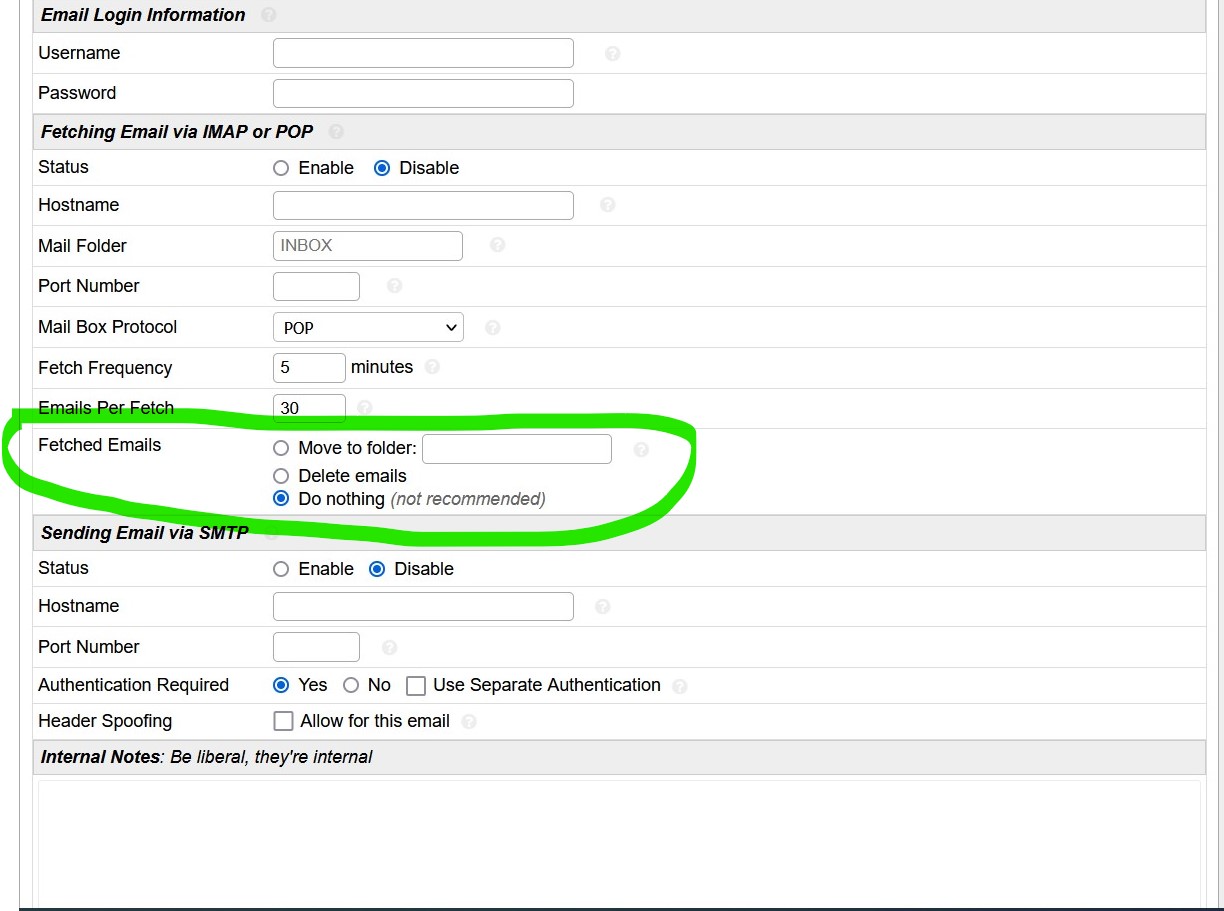
Task: Click the Password input field
Action: point(423,93)
